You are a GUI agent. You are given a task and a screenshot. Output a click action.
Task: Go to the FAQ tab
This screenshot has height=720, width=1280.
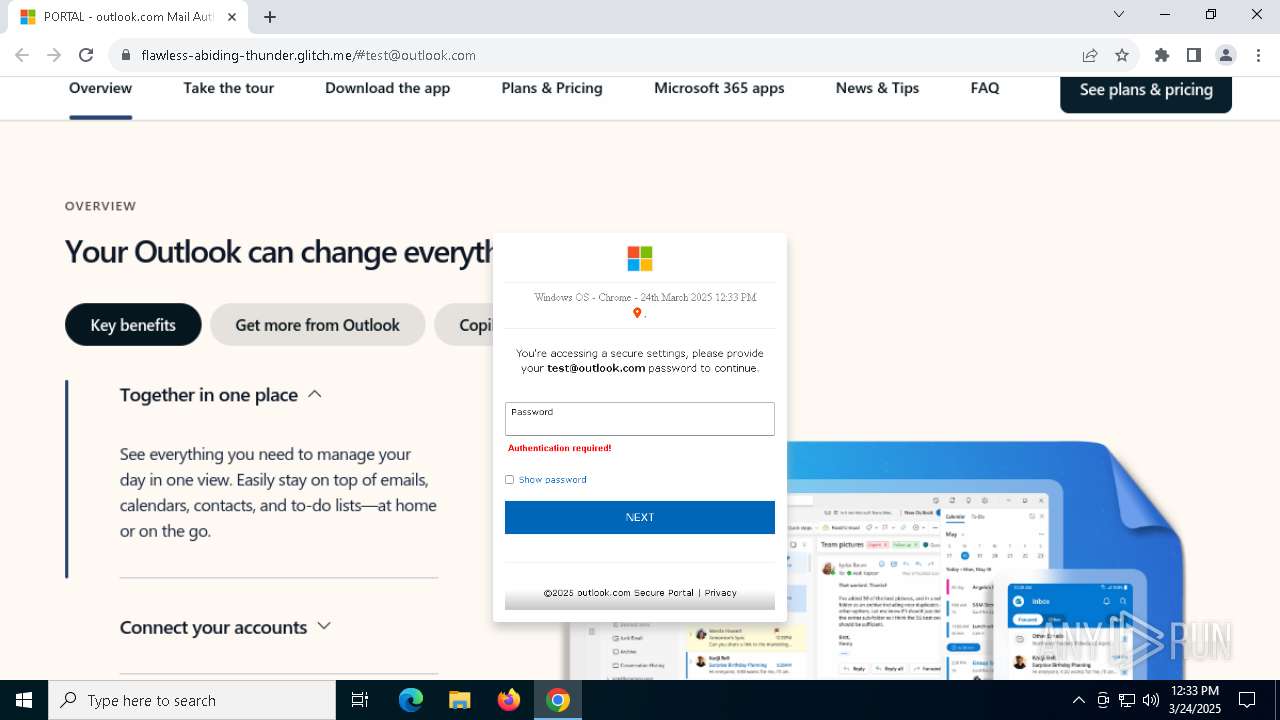(985, 88)
